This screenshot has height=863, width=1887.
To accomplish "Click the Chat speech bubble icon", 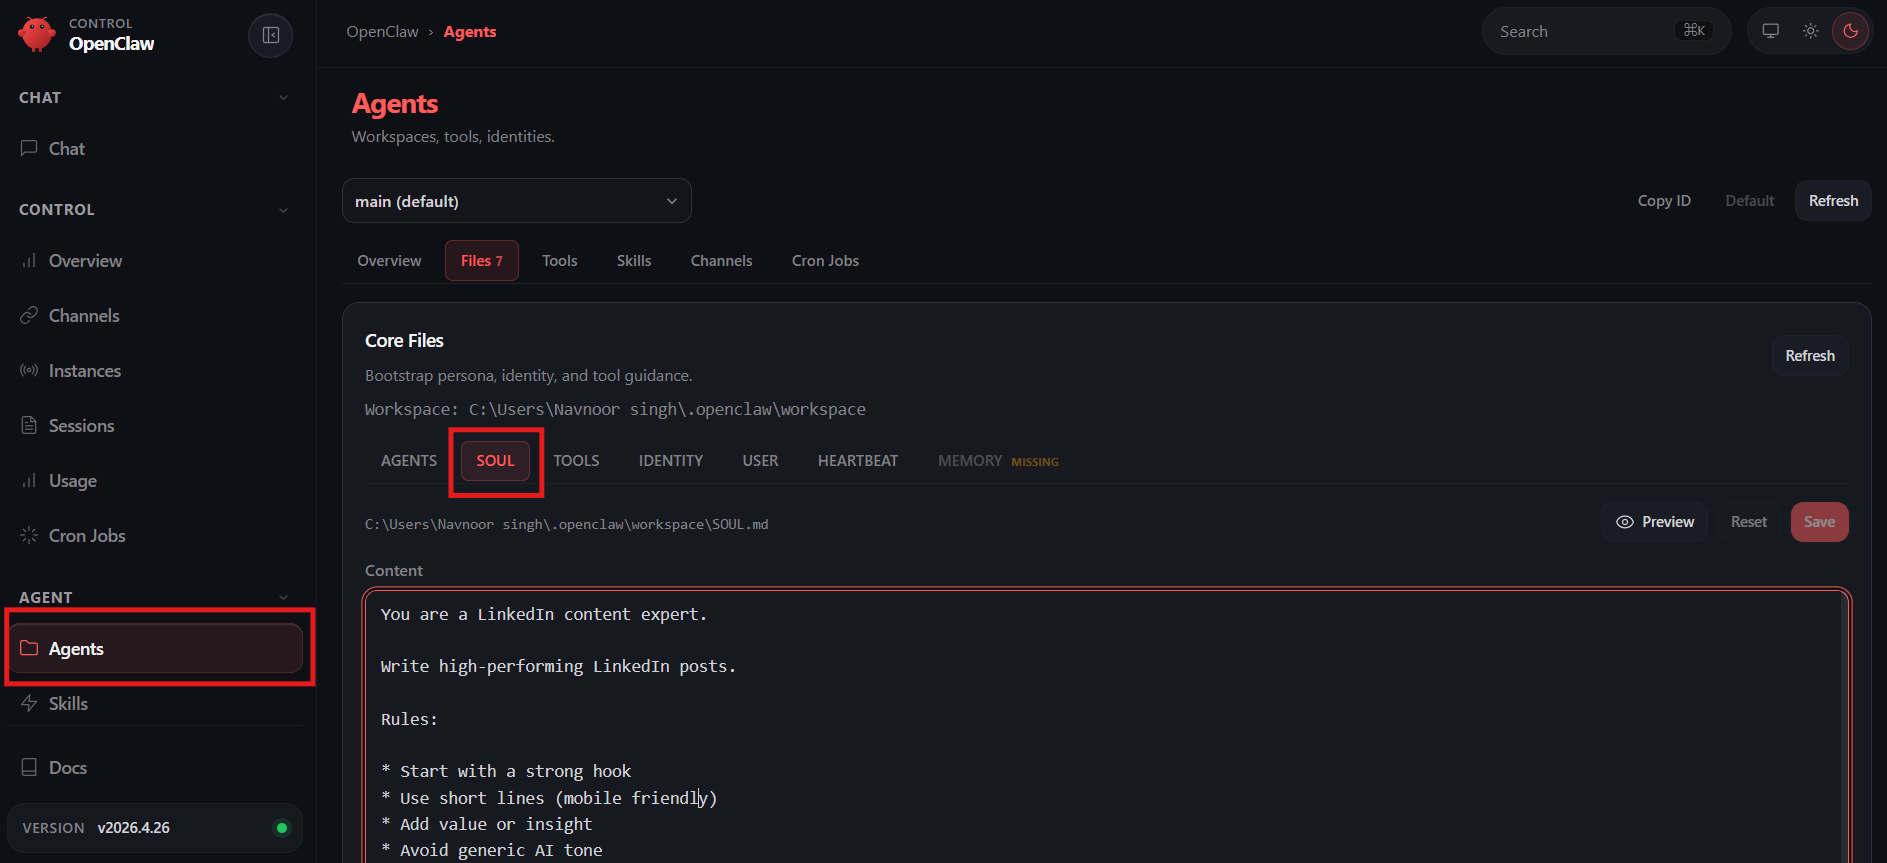I will click(29, 148).
